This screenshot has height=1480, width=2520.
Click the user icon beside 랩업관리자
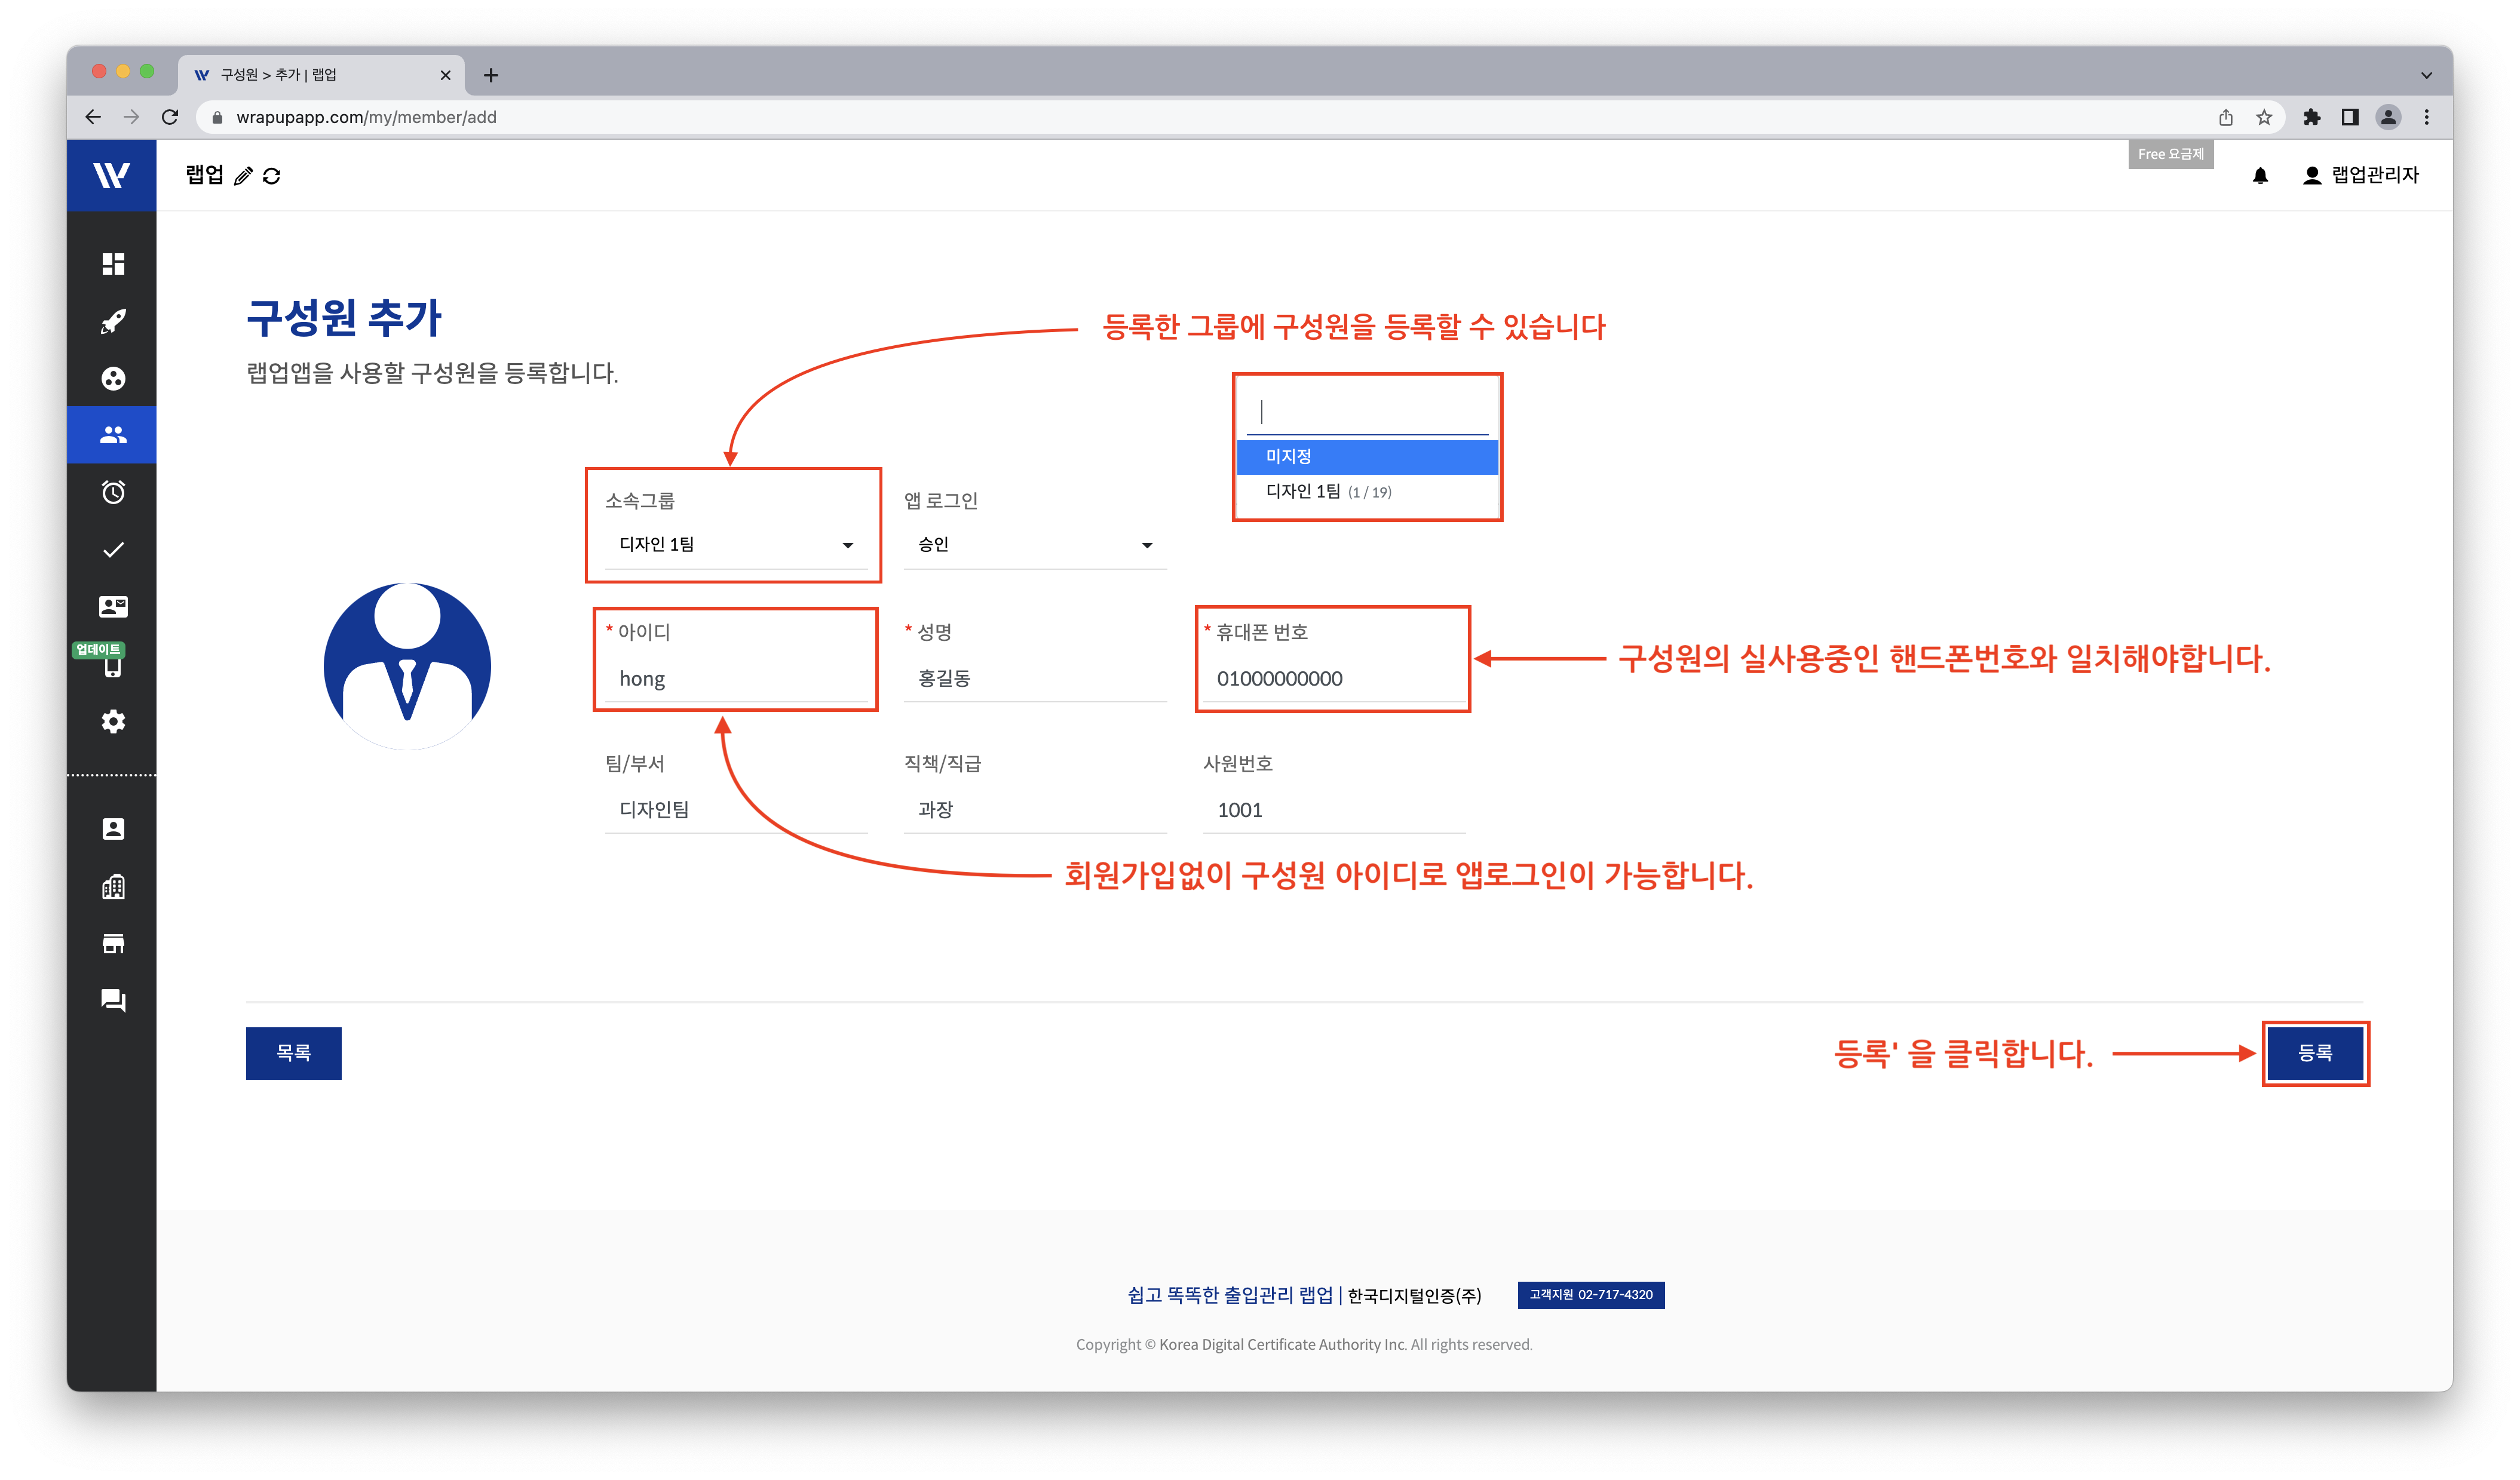click(2312, 176)
